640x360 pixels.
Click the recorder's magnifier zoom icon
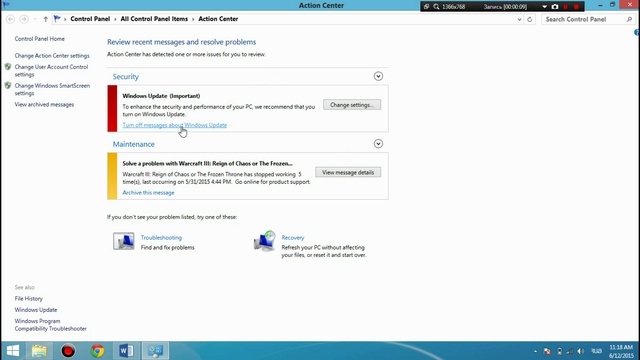coord(436,7)
